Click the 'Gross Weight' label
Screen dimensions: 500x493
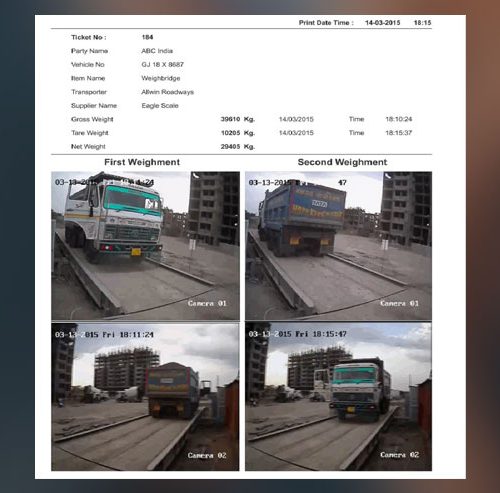coord(92,119)
